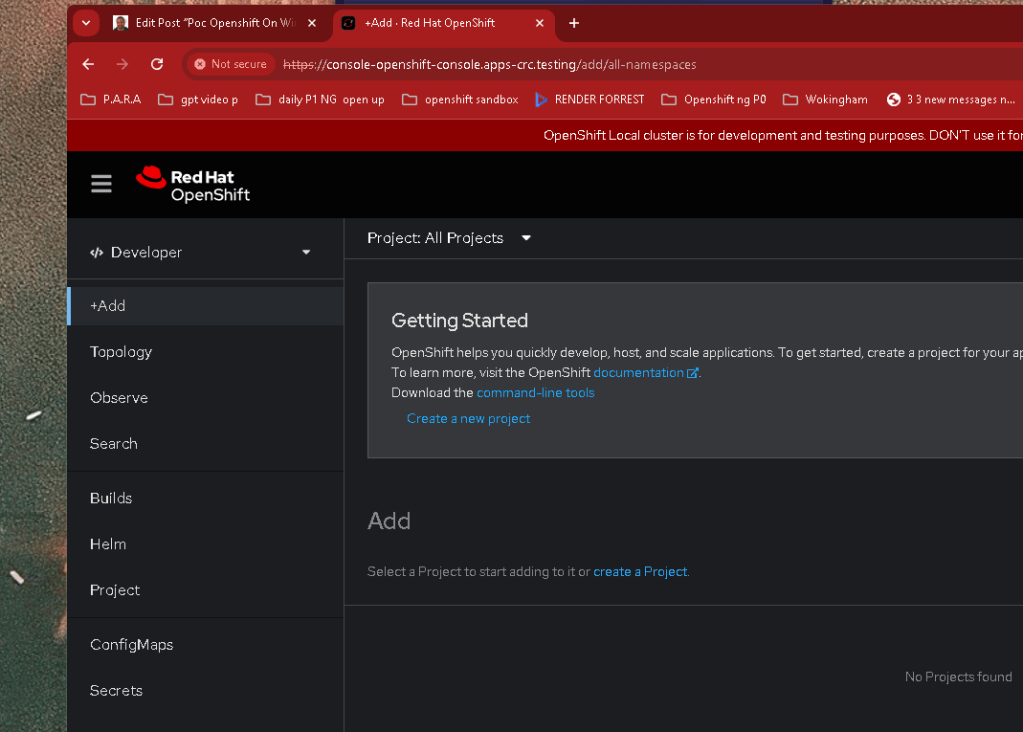
Task: Click the Red Hat OpenShift logo
Action: (x=193, y=185)
